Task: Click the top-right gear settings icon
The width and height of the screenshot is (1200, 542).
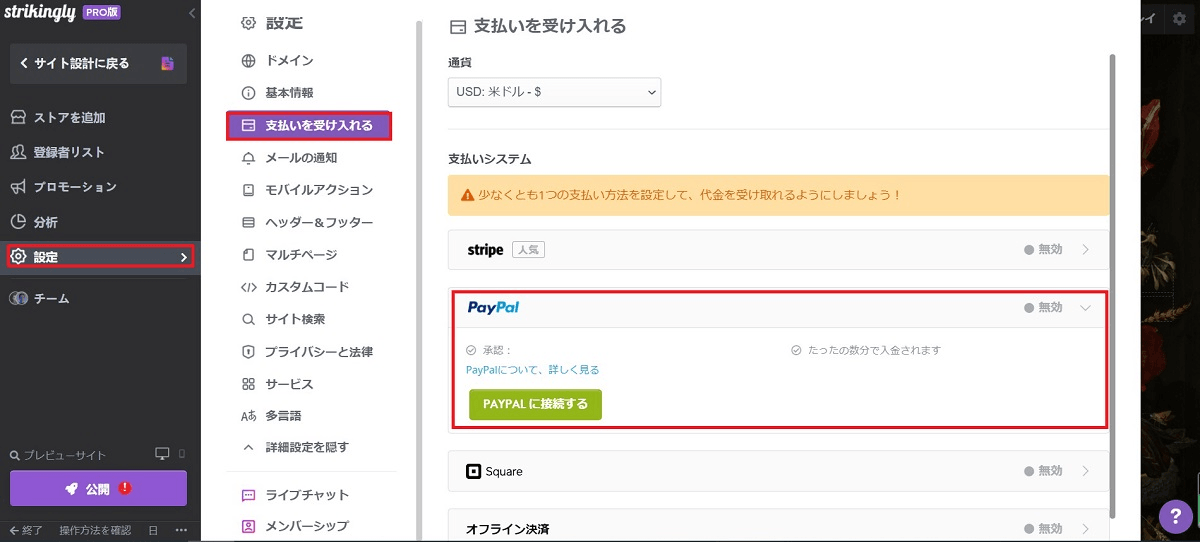Action: click(x=1179, y=19)
